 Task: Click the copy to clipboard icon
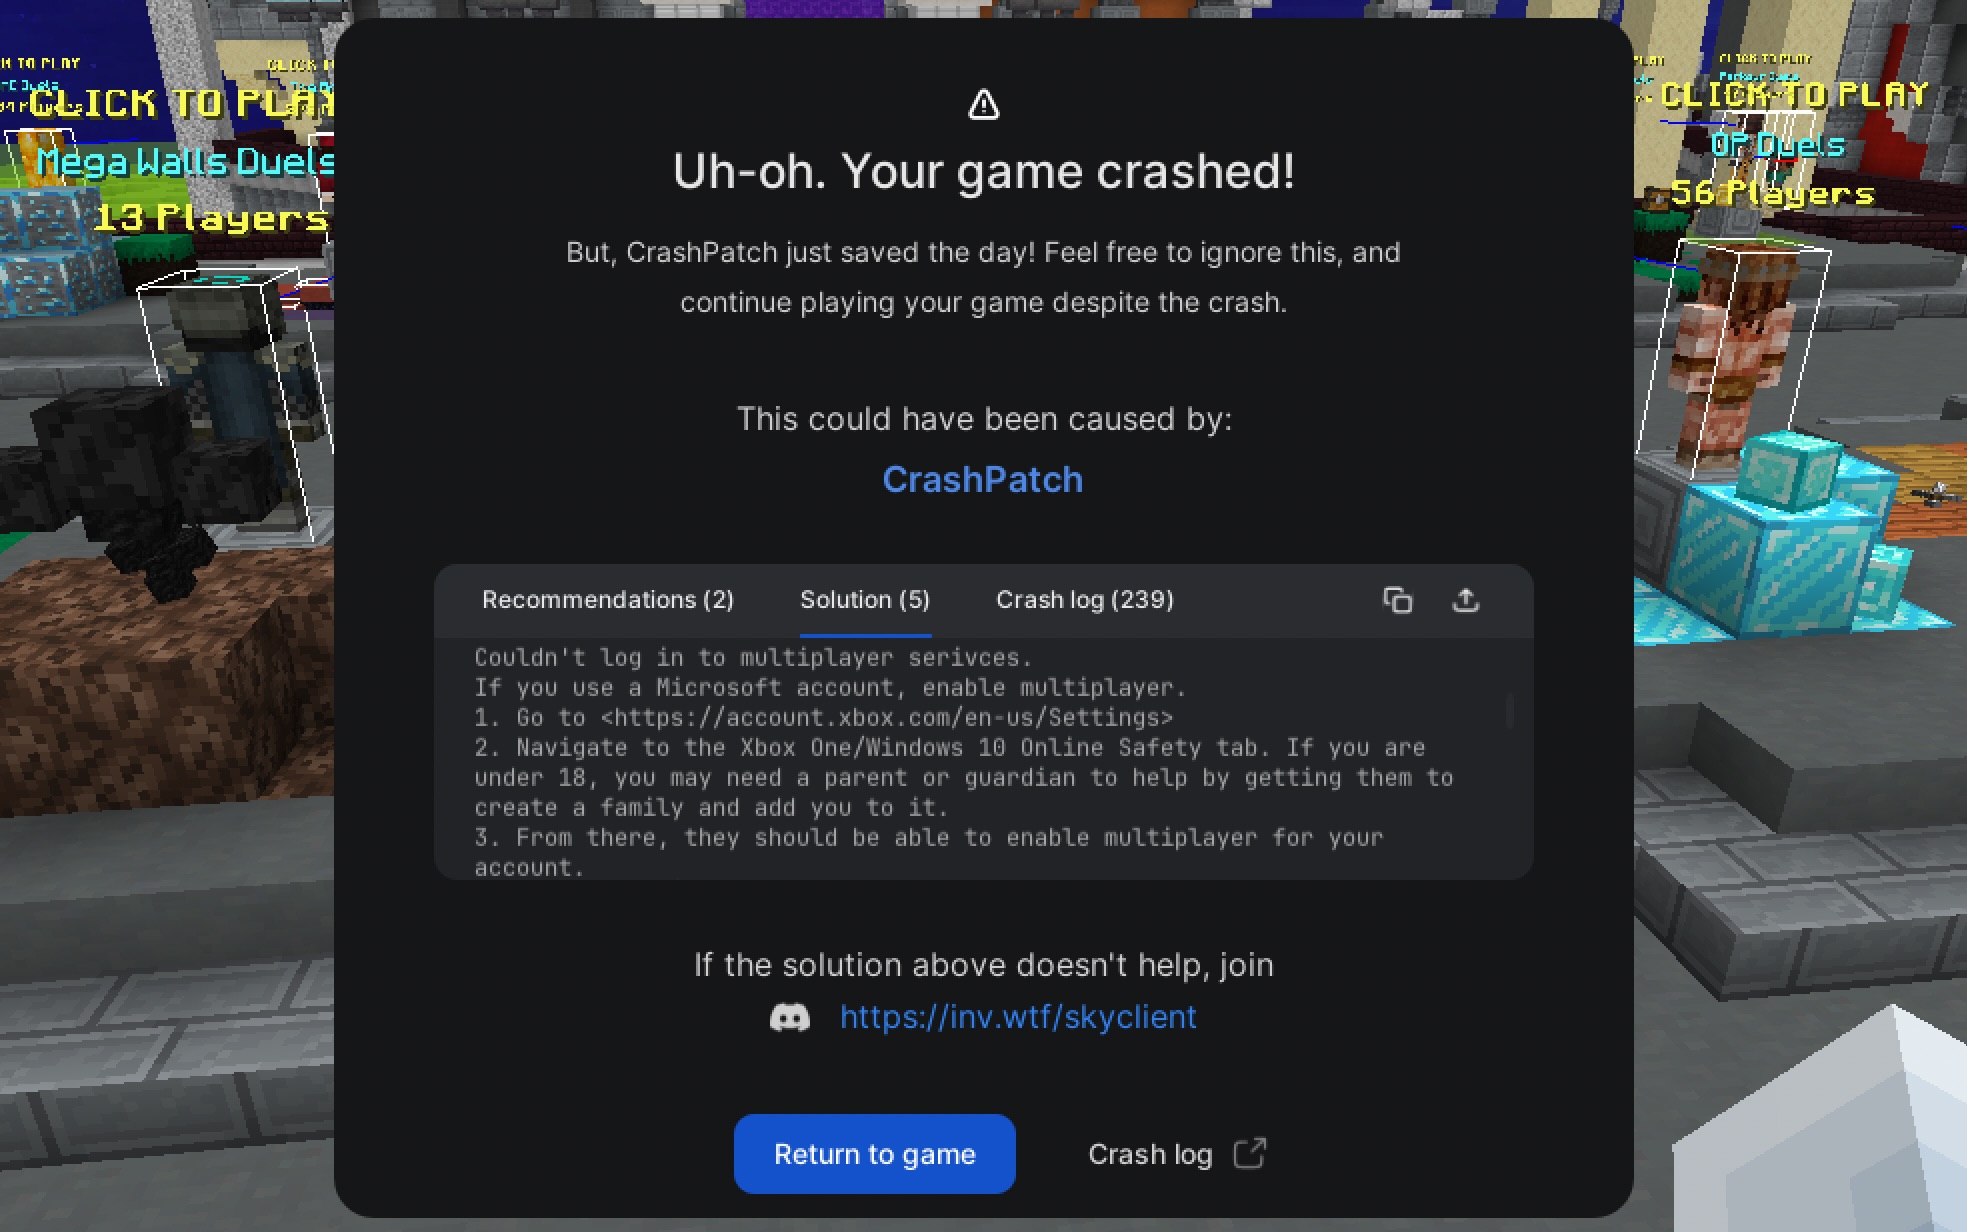pos(1397,600)
